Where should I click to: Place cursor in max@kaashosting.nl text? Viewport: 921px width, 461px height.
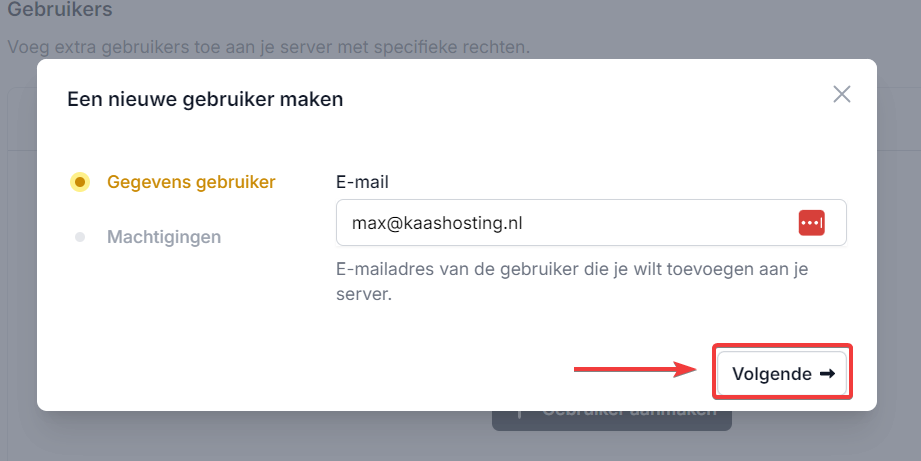[437, 223]
